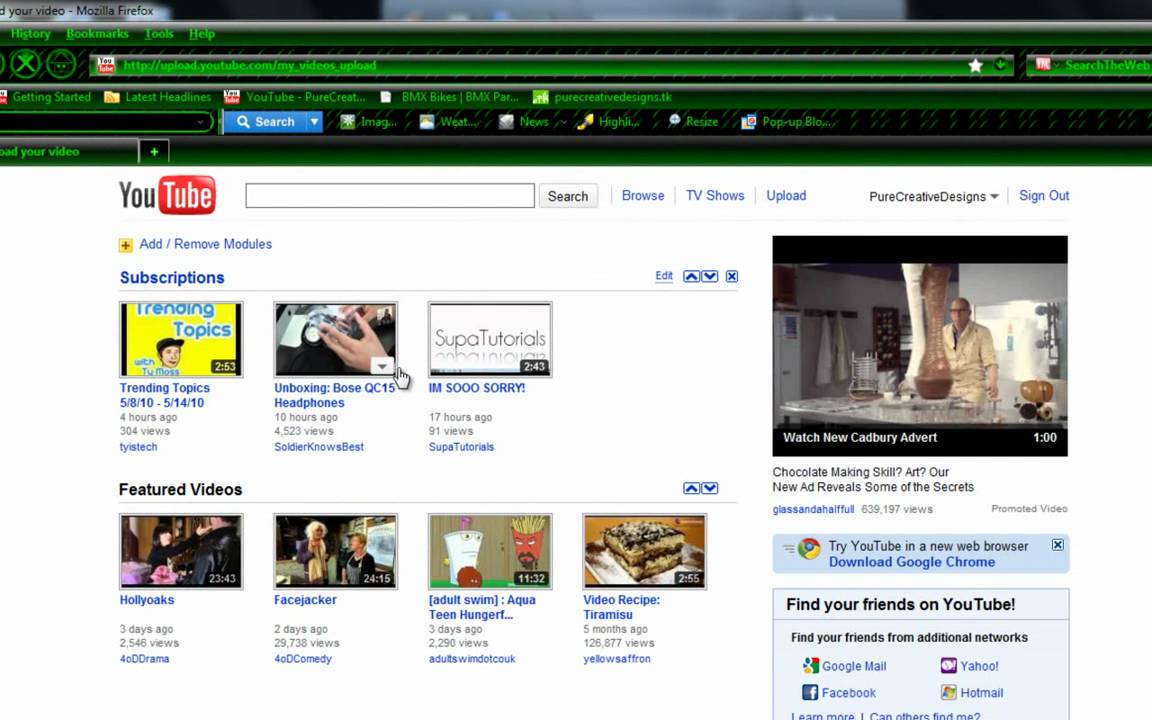Click the SearchTheWeb search box
Screen dimensions: 1152x720
1106,65
